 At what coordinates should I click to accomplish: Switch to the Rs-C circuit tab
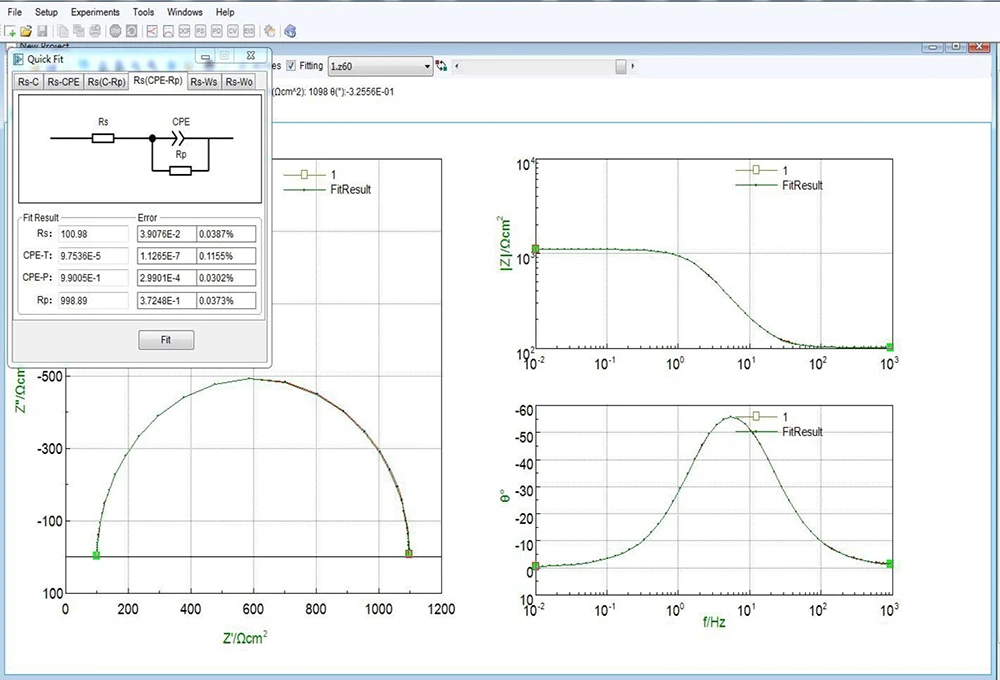click(x=27, y=81)
